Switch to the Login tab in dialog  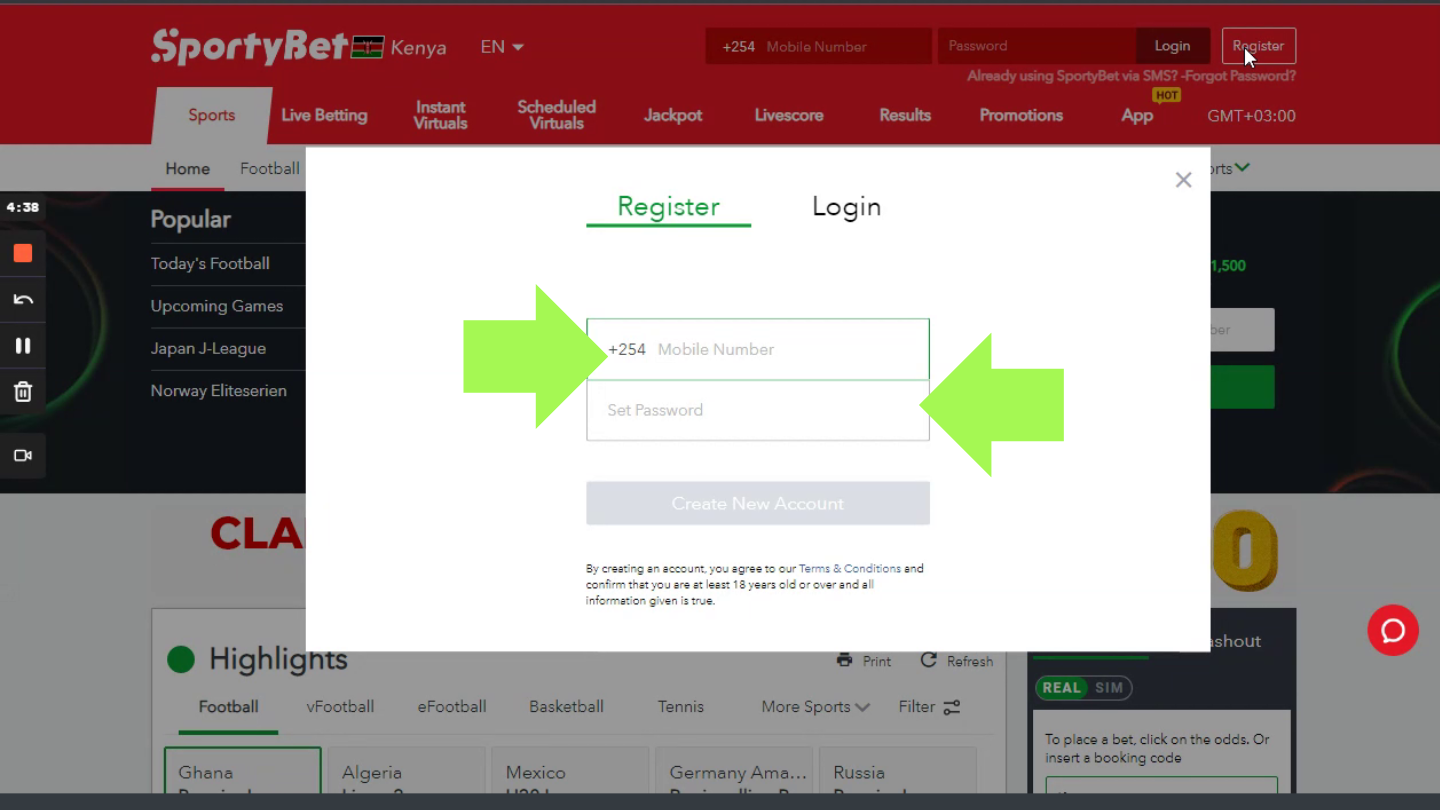(846, 207)
